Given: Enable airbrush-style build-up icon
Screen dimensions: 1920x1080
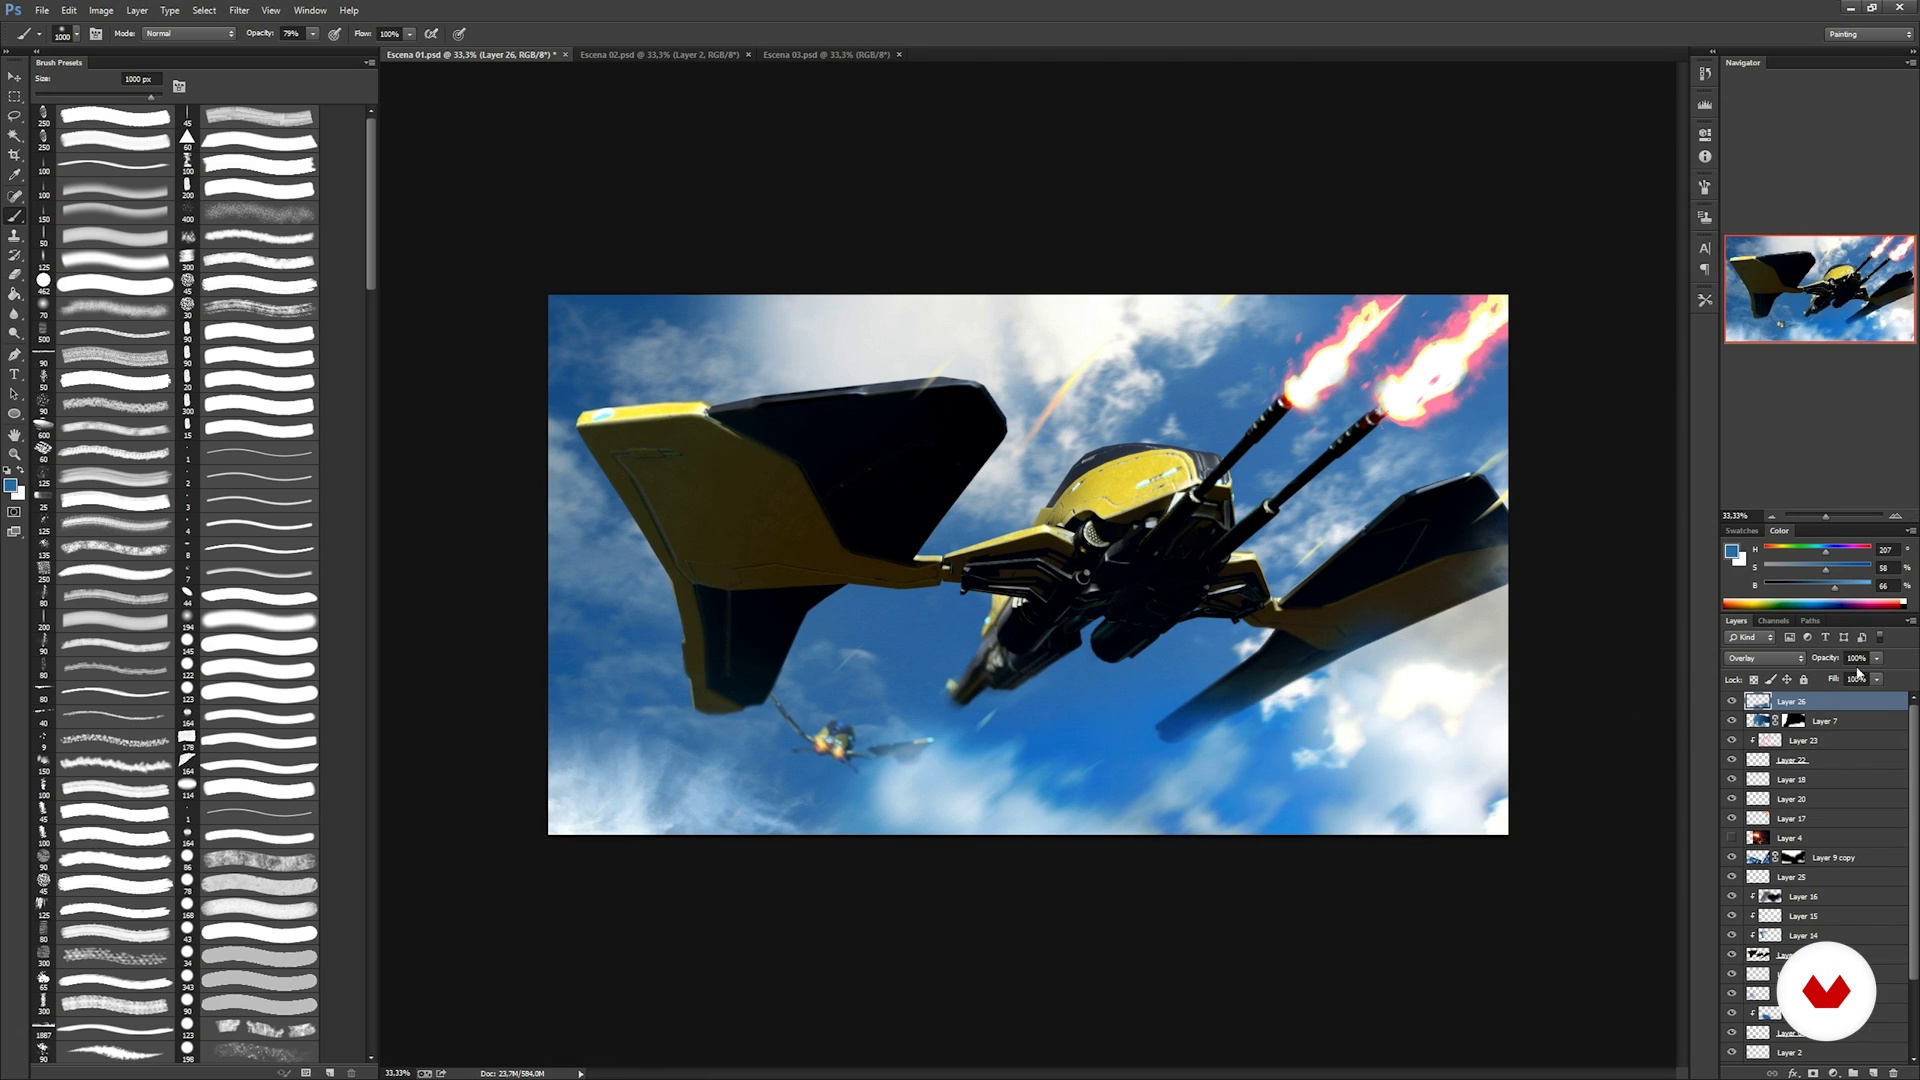Looking at the screenshot, I should 432,34.
